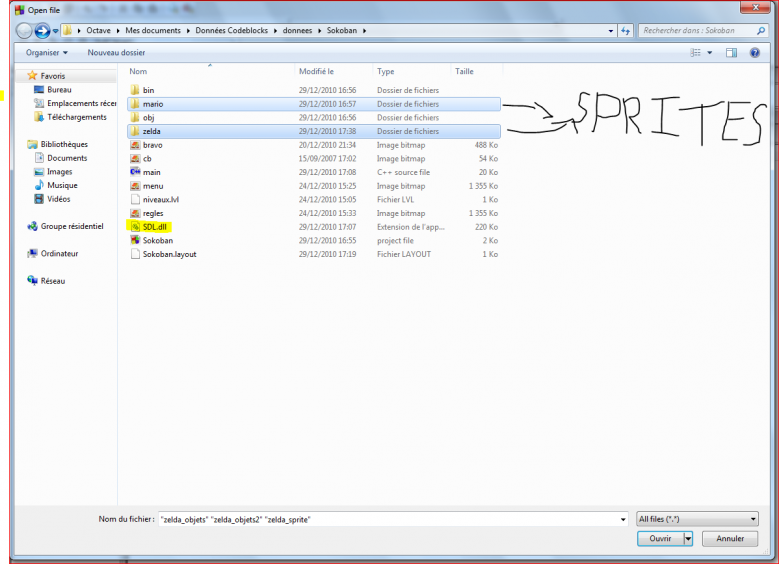The width and height of the screenshot is (779, 564).
Task: Open Documents library in sidebar
Action: (x=61, y=158)
